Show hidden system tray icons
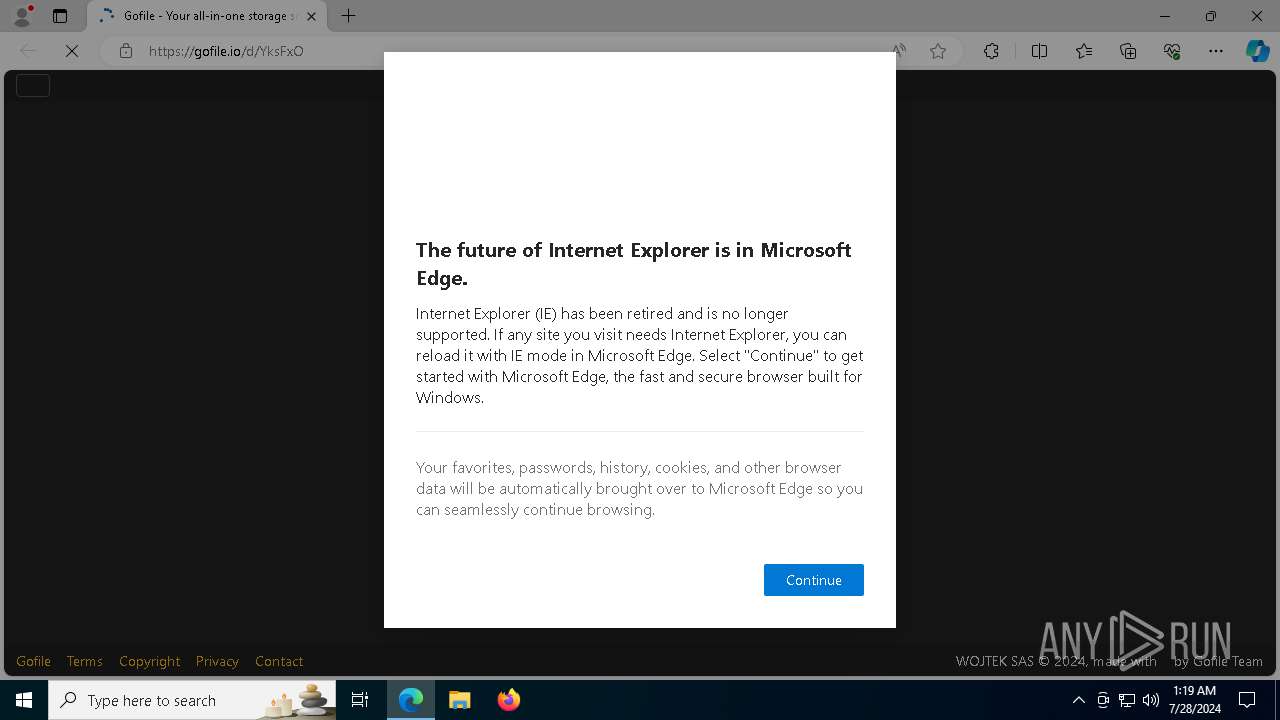The image size is (1280, 720). click(1078, 700)
